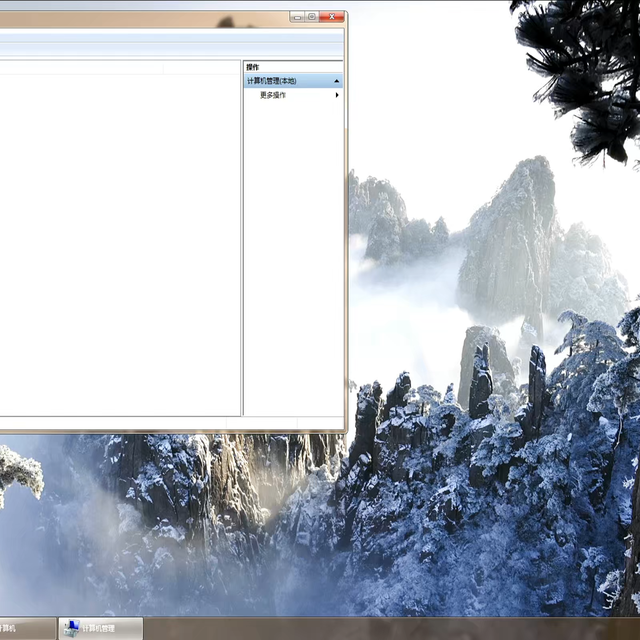Viewport: 640px width, 640px height.
Task: Maximize the 计算机管理 window
Action: [312, 17]
